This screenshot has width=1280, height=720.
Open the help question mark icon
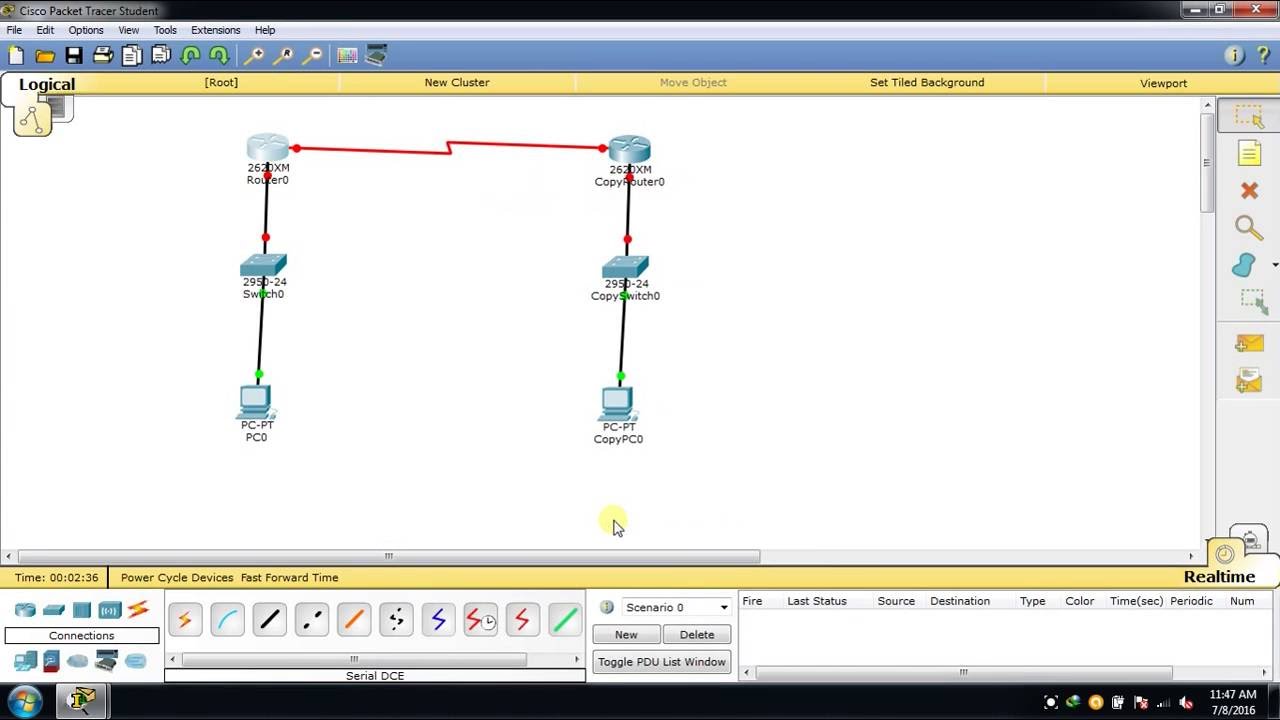pos(1263,56)
